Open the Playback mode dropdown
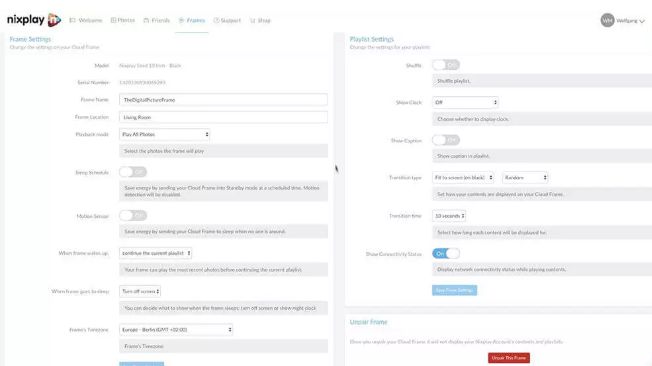 click(x=164, y=134)
